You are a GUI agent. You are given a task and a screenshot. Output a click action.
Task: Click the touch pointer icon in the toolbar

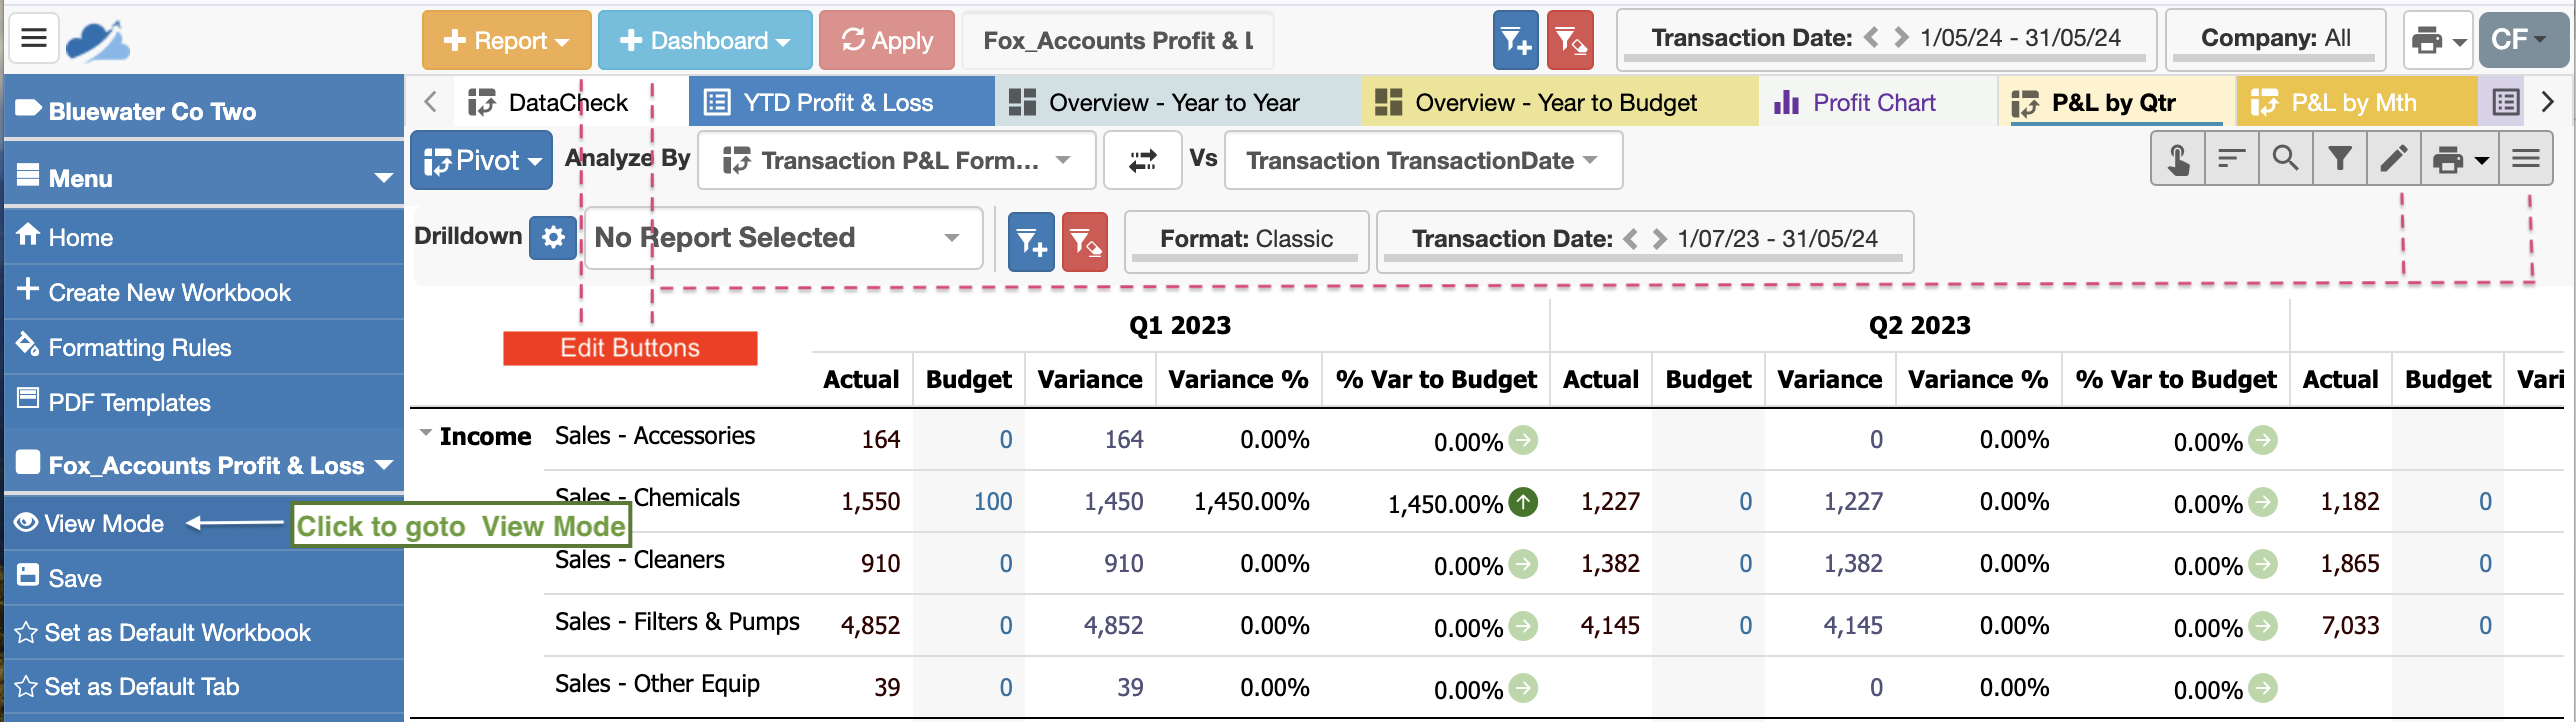(x=2178, y=159)
